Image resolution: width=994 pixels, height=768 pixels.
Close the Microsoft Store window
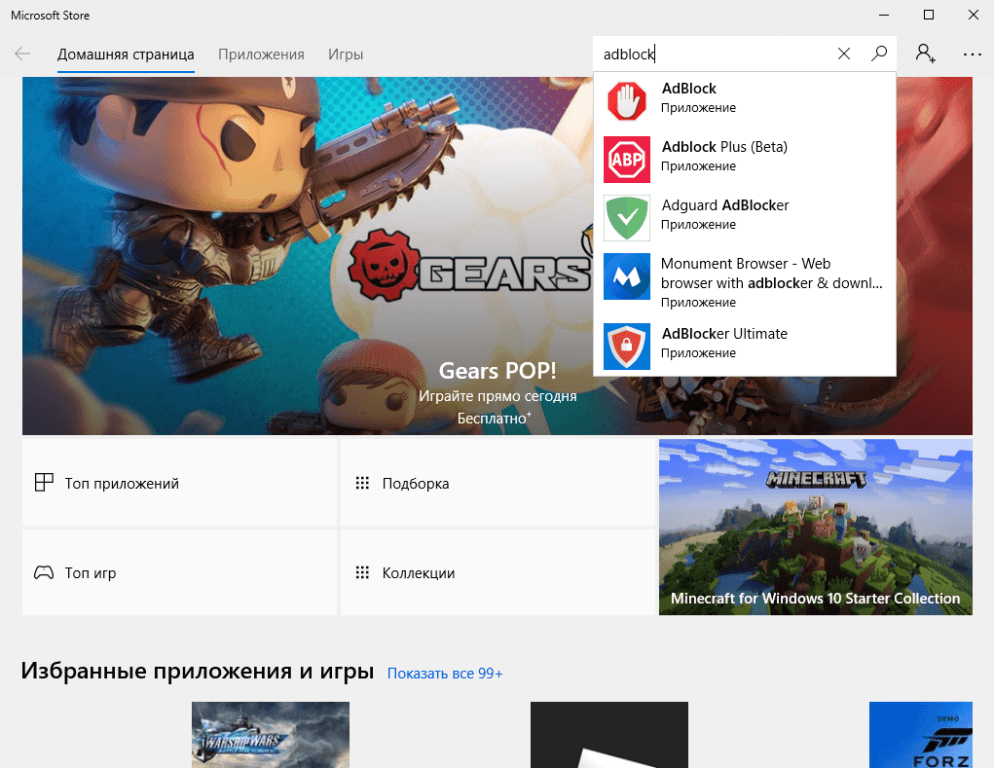click(973, 15)
